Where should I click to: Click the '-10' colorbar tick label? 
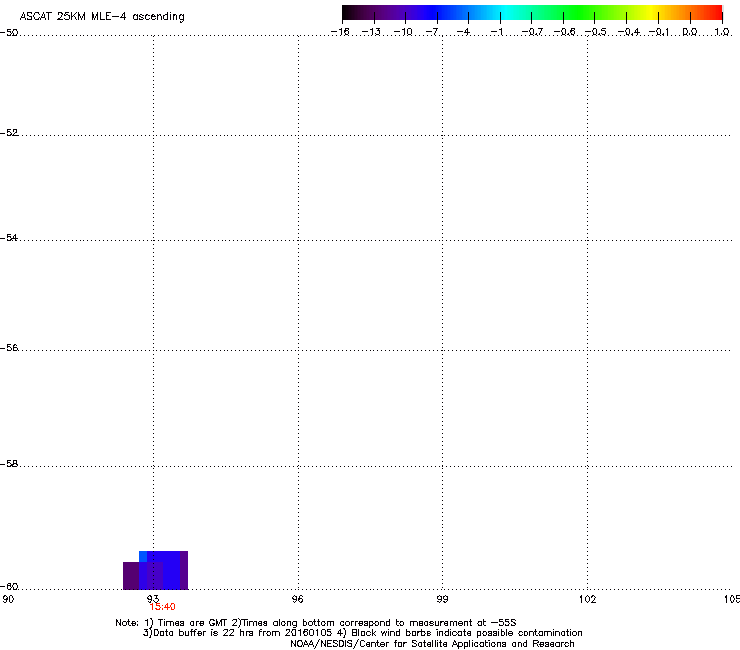403,32
